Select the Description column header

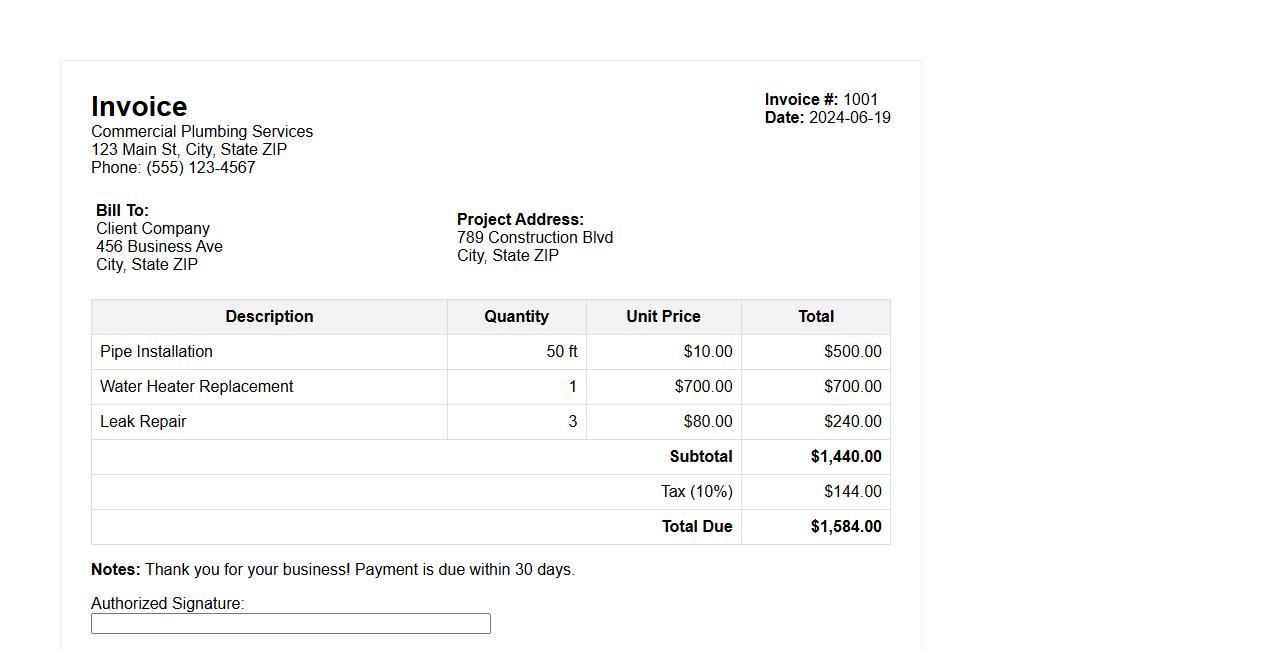[269, 316]
